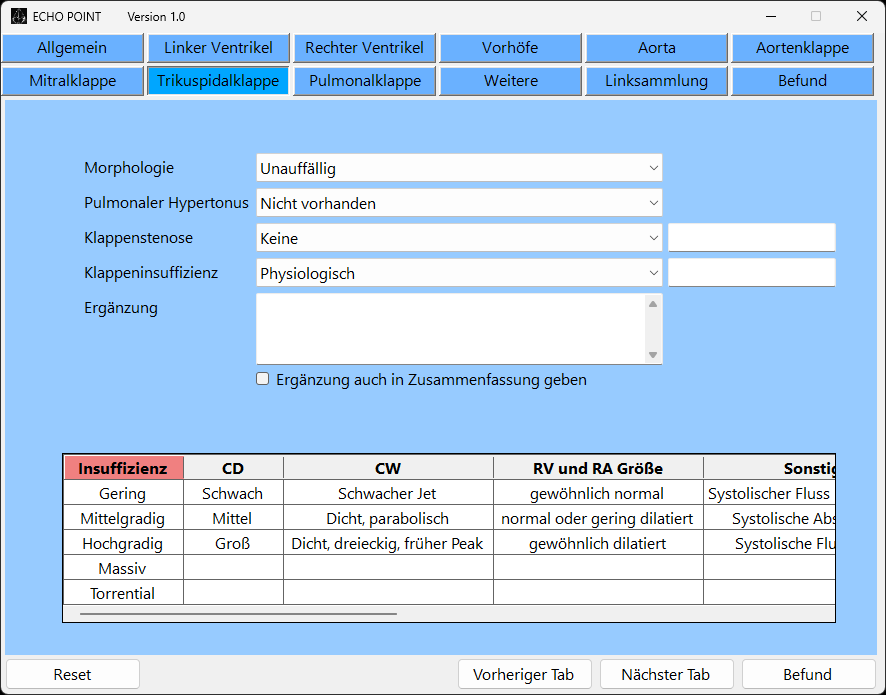
Task: Expand the Pulmonaler Hypertonus dropdown
Action: [x=459, y=203]
